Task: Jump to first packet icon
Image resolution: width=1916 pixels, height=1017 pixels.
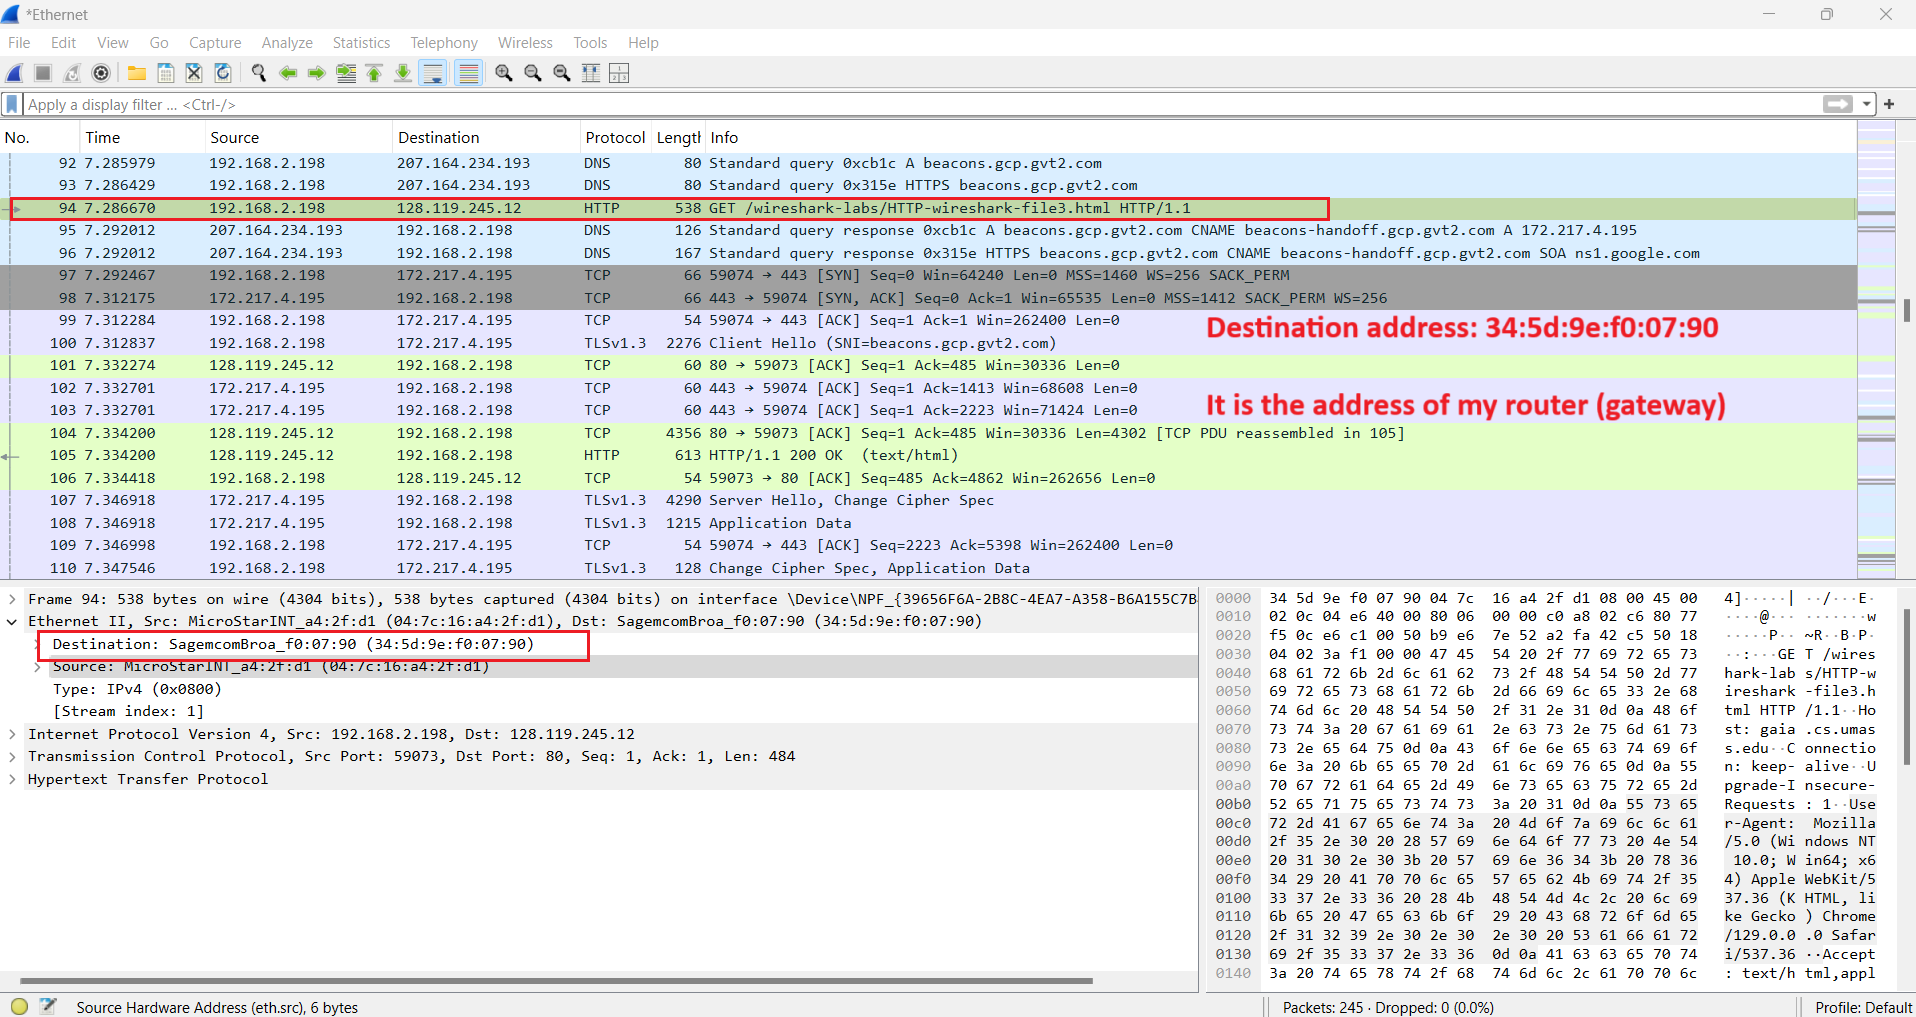Action: (374, 73)
